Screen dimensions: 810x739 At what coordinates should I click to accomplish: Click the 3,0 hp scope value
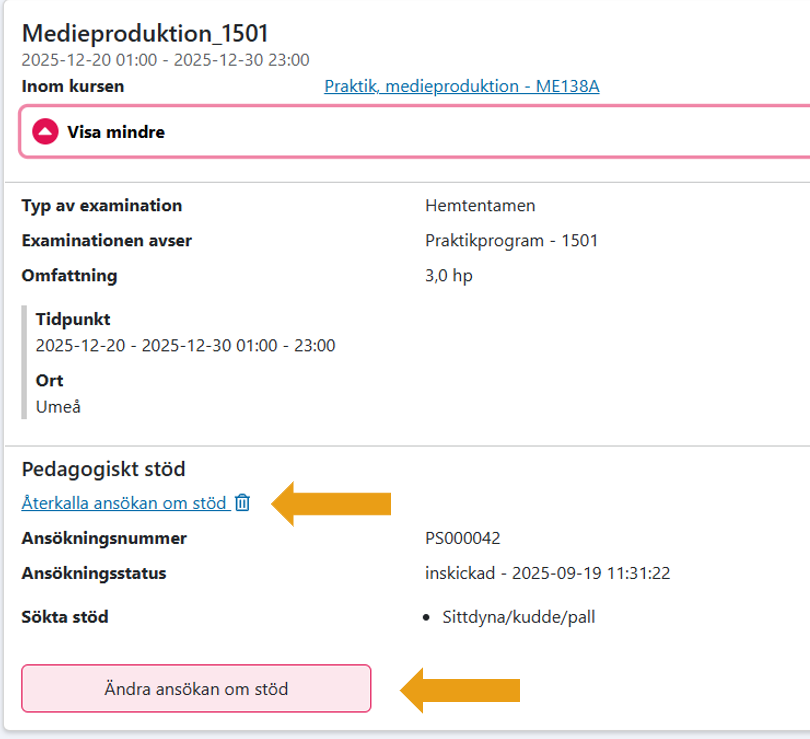coord(449,275)
